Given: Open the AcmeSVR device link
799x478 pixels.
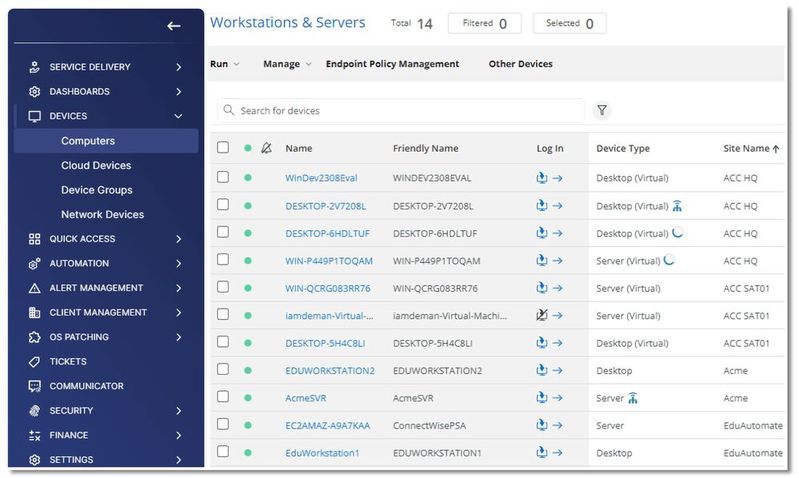Looking at the screenshot, I should (x=306, y=399).
